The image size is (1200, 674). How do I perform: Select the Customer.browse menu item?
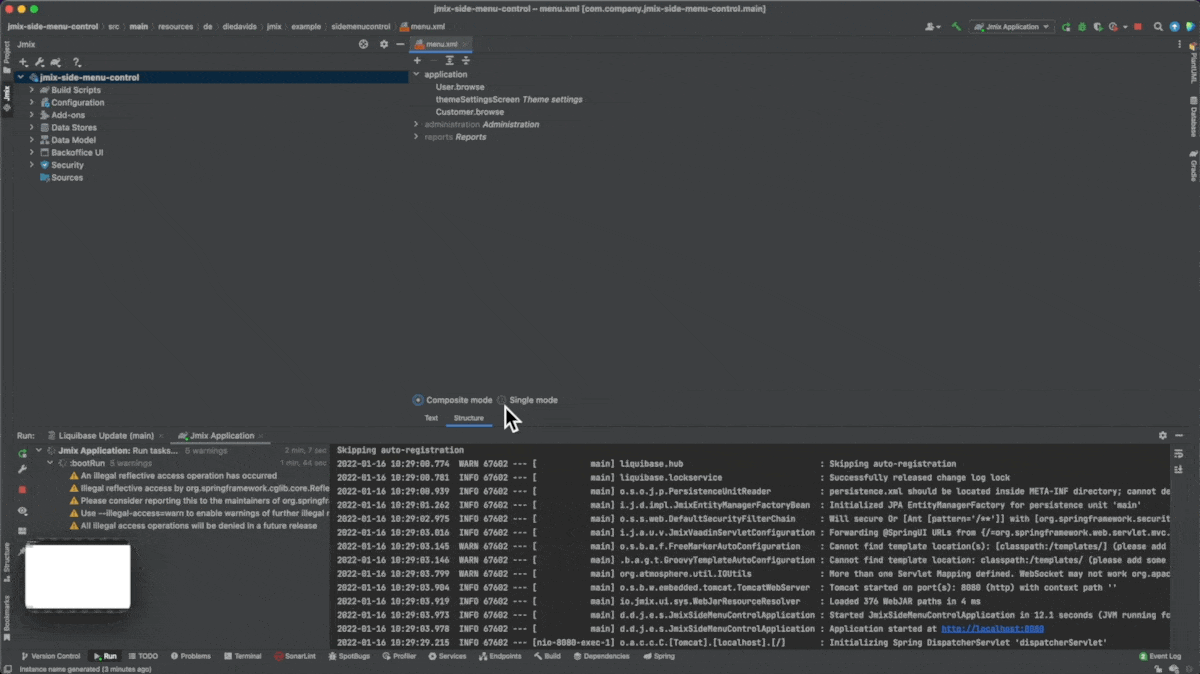pyautogui.click(x=470, y=112)
